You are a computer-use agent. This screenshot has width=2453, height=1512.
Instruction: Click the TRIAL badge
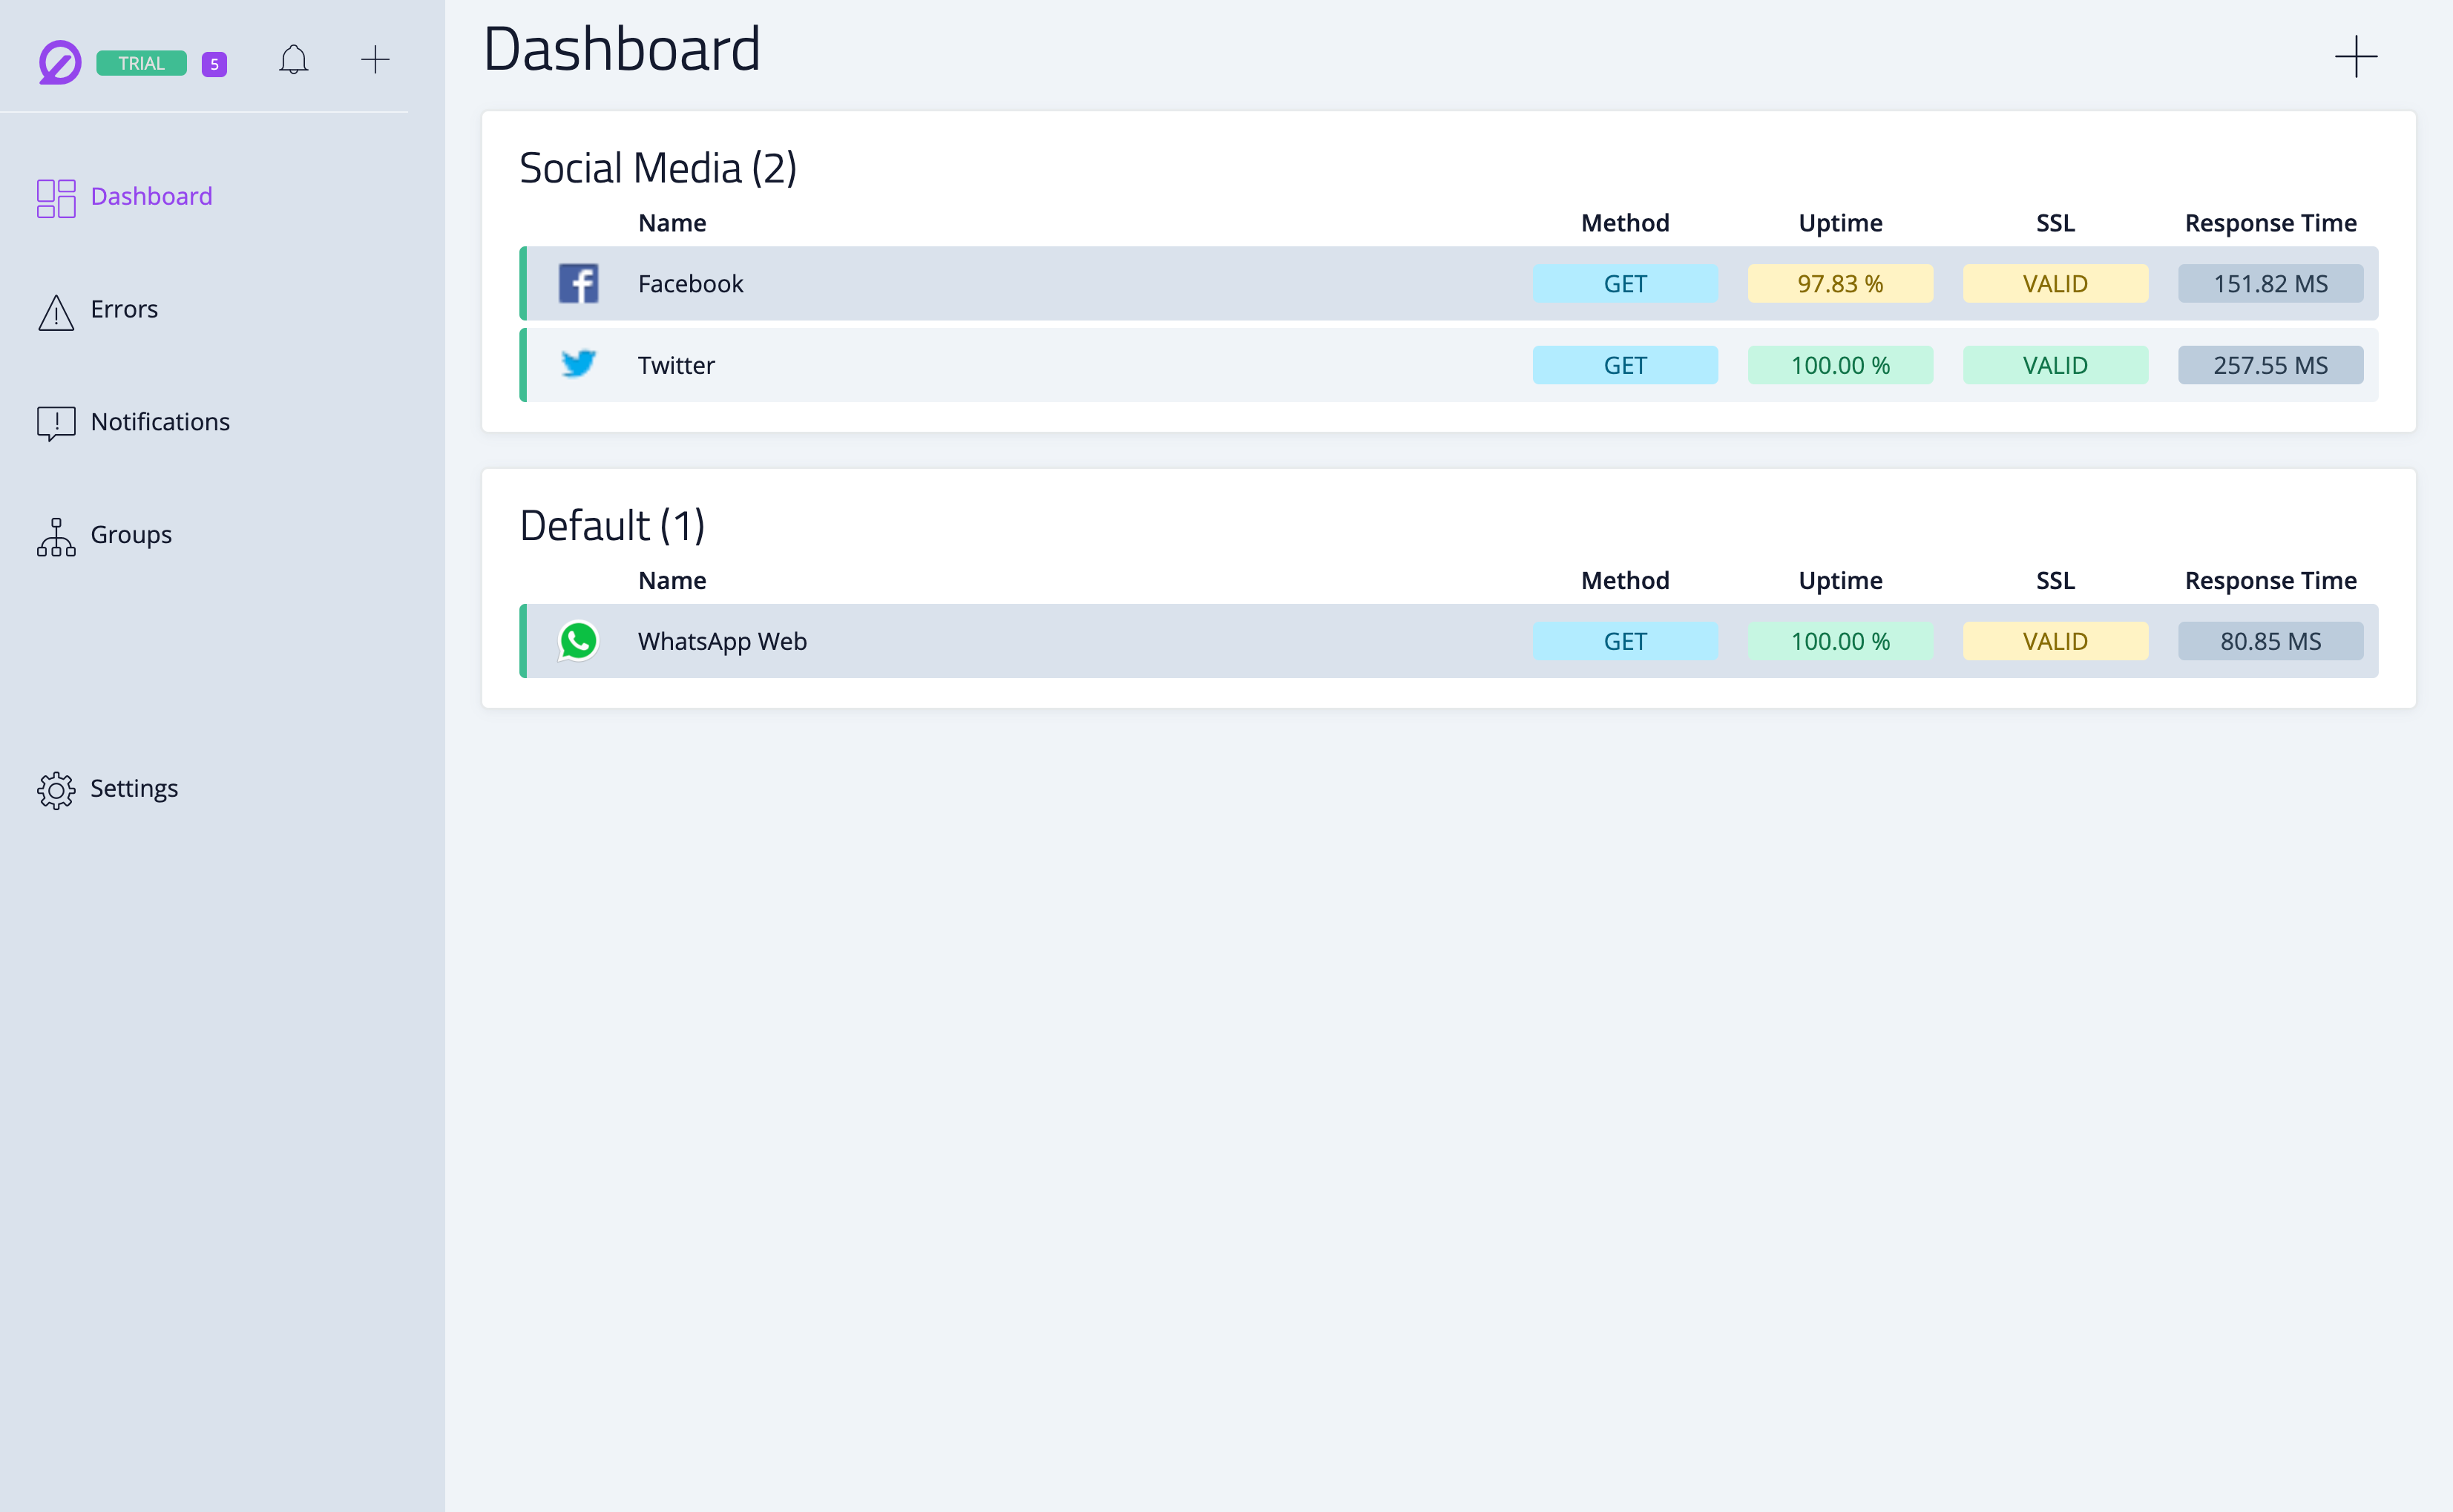(x=141, y=63)
